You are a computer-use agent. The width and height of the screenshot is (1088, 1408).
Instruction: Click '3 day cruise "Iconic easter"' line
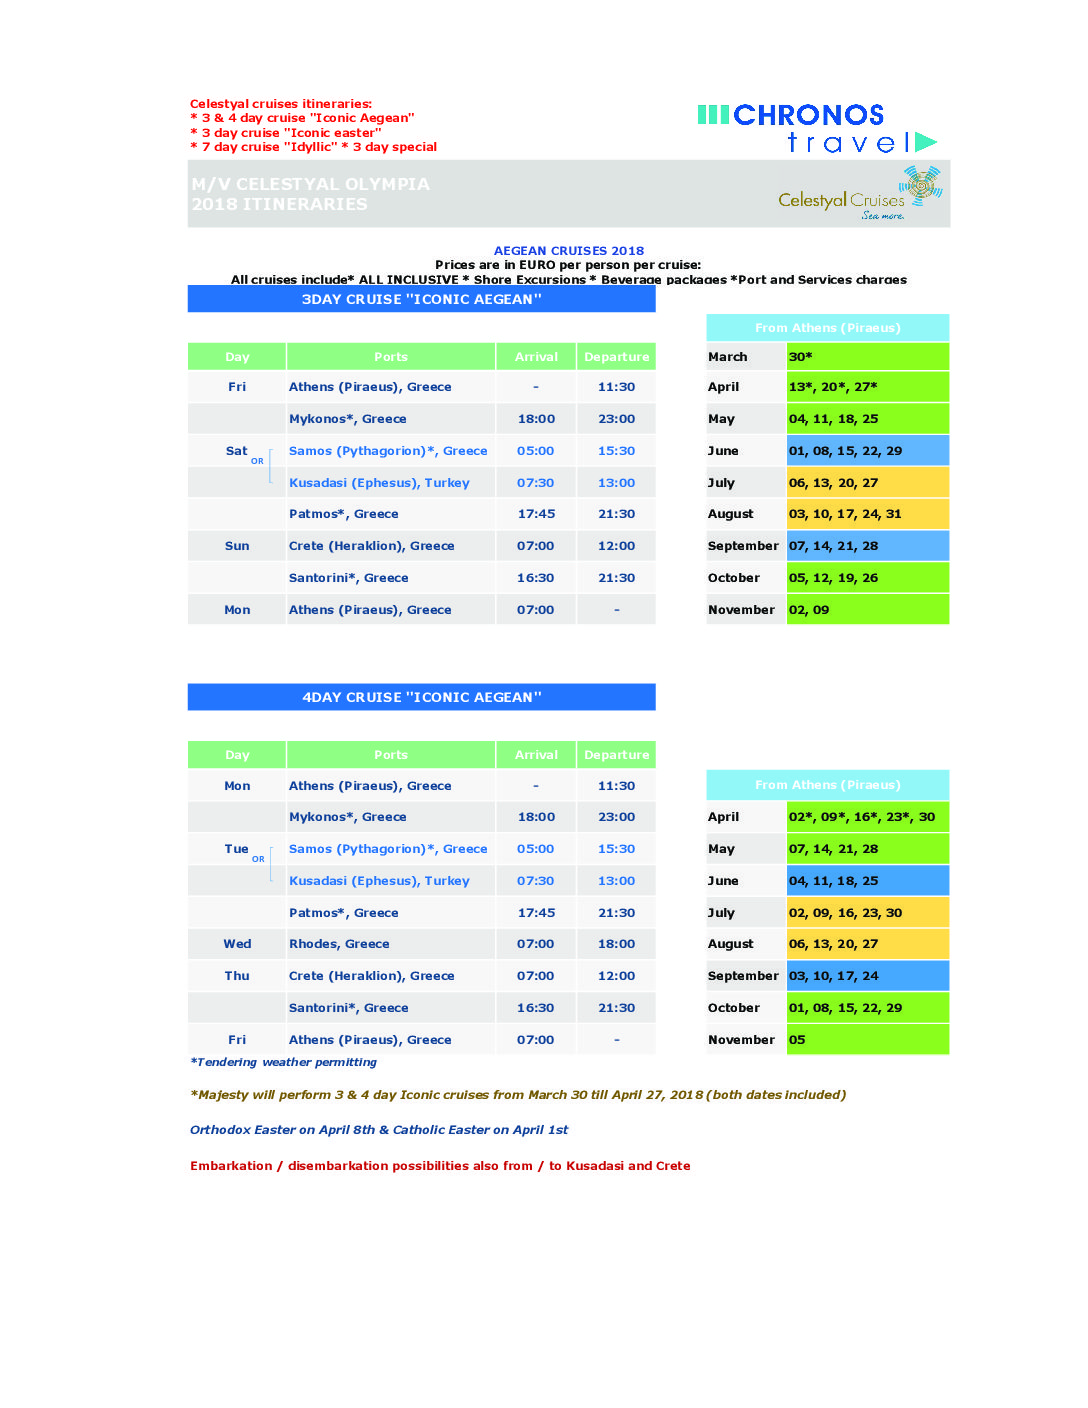pyautogui.click(x=286, y=133)
